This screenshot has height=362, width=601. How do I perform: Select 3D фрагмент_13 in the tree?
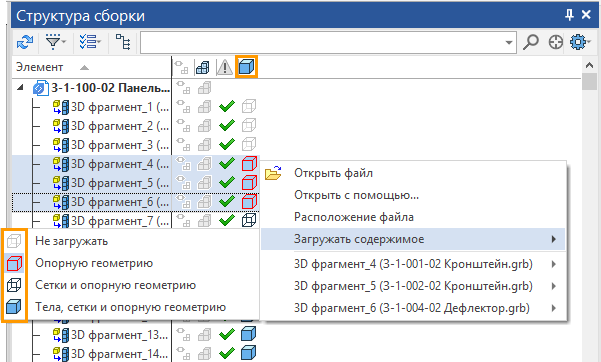tap(119, 335)
